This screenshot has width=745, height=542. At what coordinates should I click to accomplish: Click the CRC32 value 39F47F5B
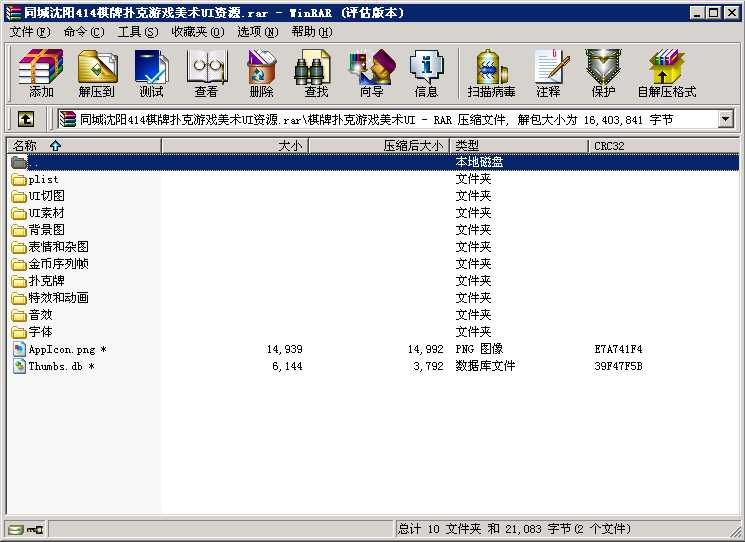coord(618,366)
